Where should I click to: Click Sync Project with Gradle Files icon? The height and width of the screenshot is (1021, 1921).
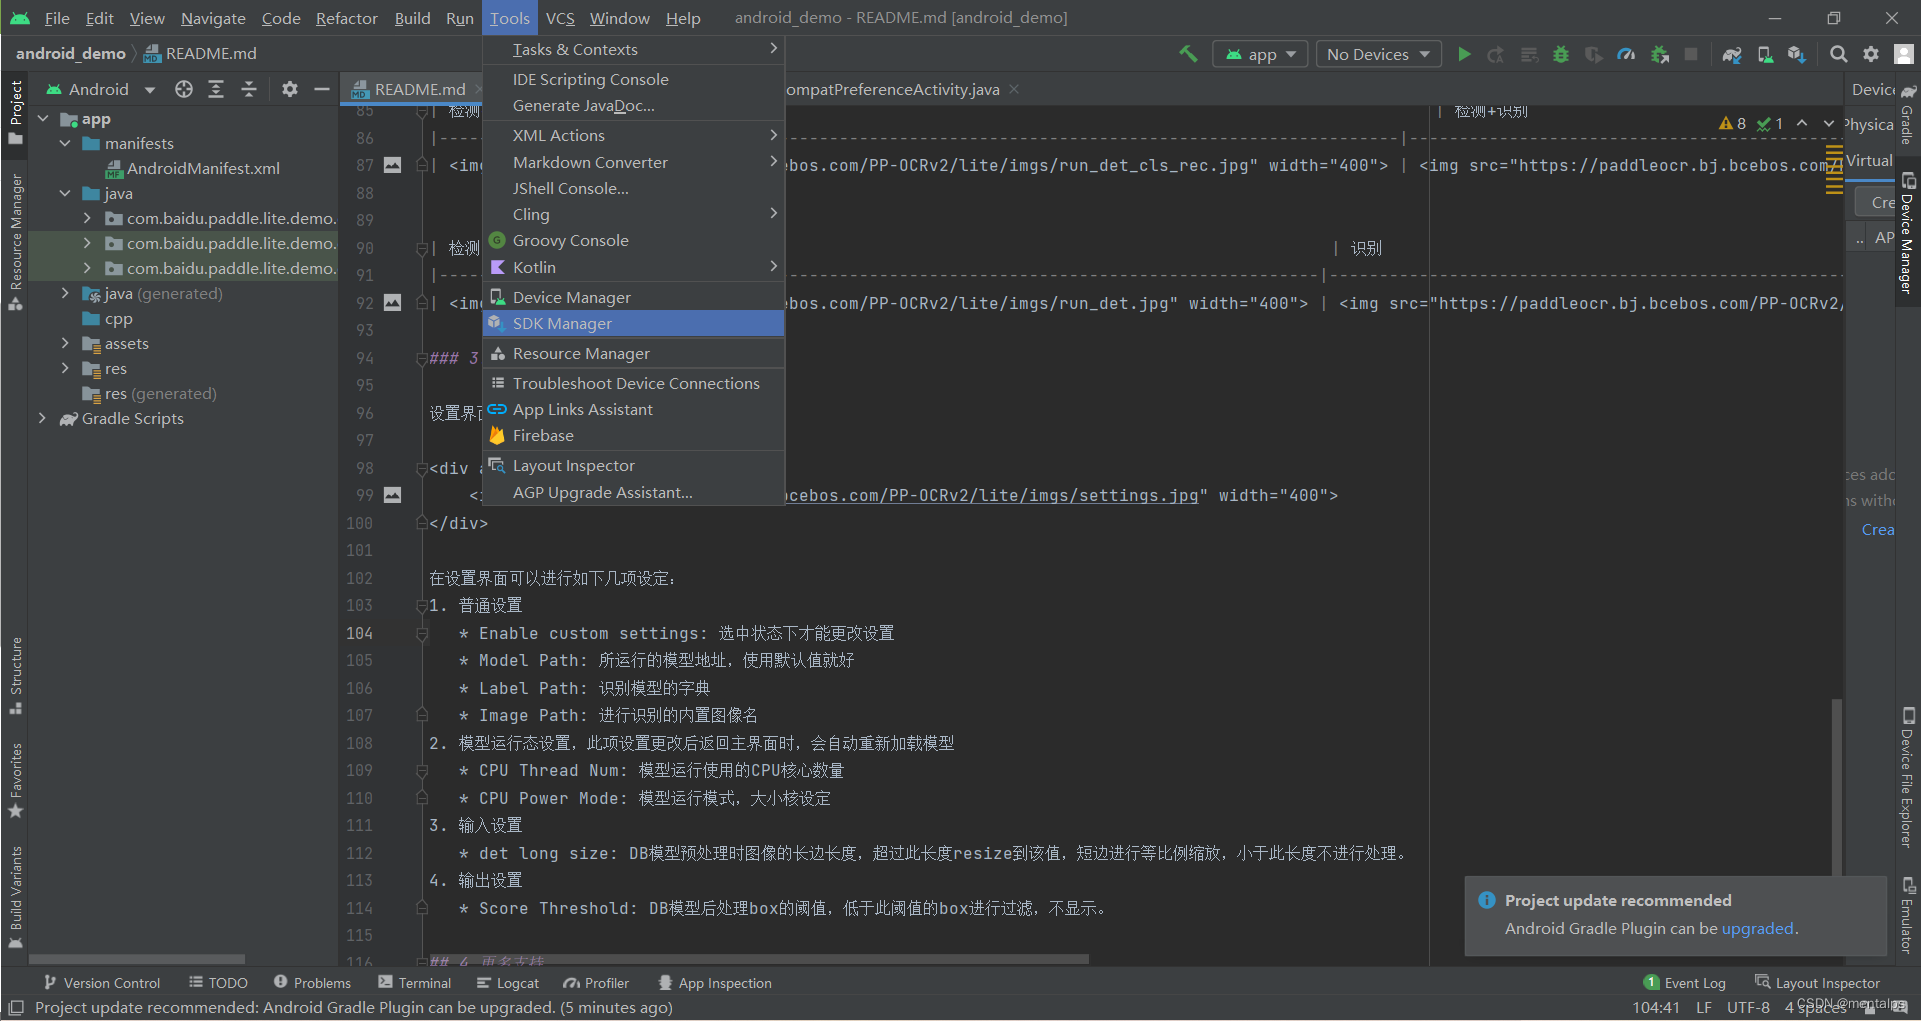coord(1733,54)
